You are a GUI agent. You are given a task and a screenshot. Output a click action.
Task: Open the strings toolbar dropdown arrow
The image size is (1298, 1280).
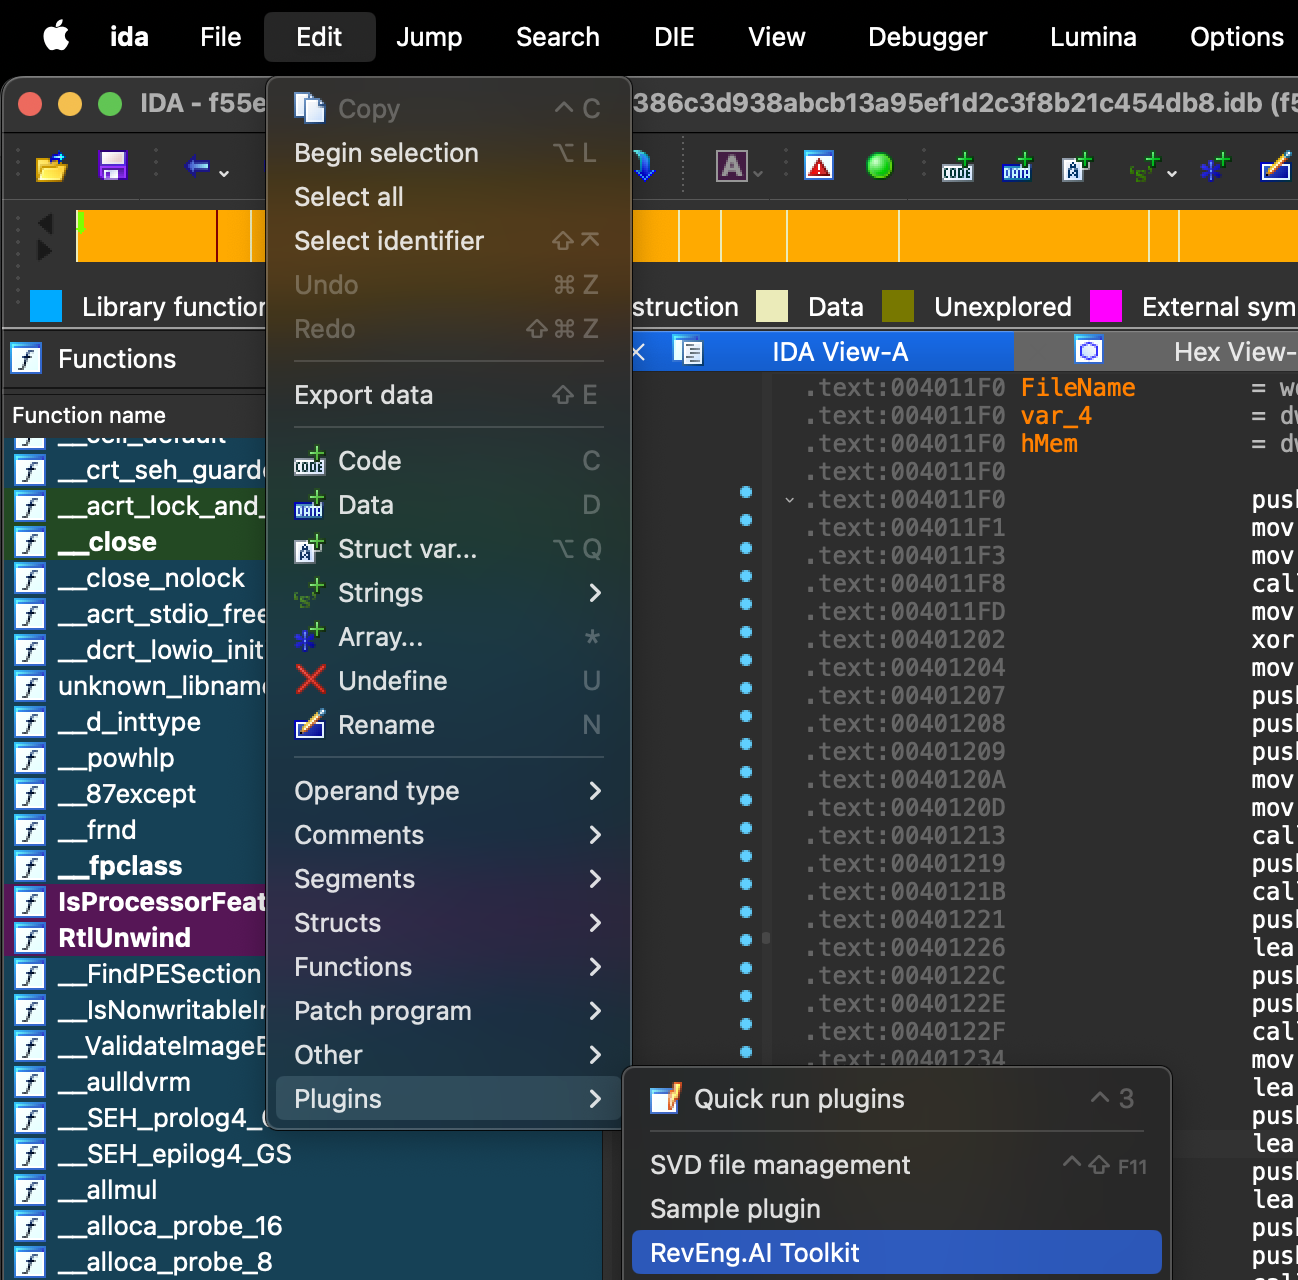1172,173
